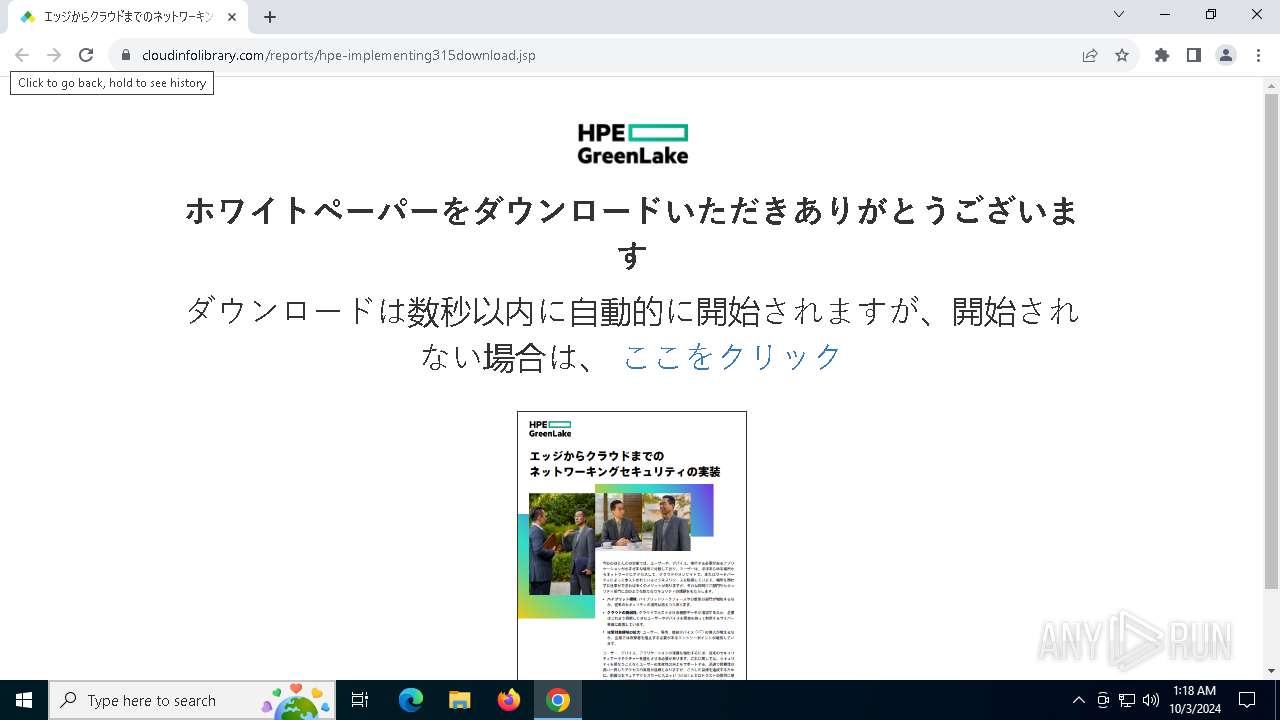Click the forward navigation arrow

[54, 55]
